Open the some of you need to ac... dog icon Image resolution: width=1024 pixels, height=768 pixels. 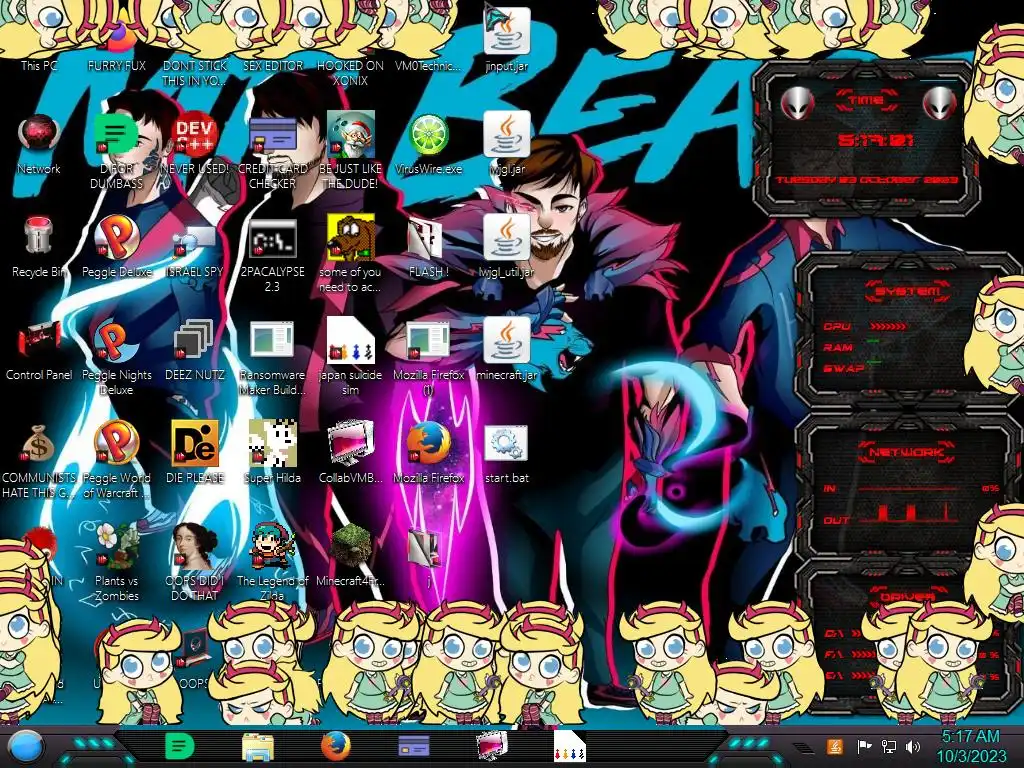click(350, 255)
